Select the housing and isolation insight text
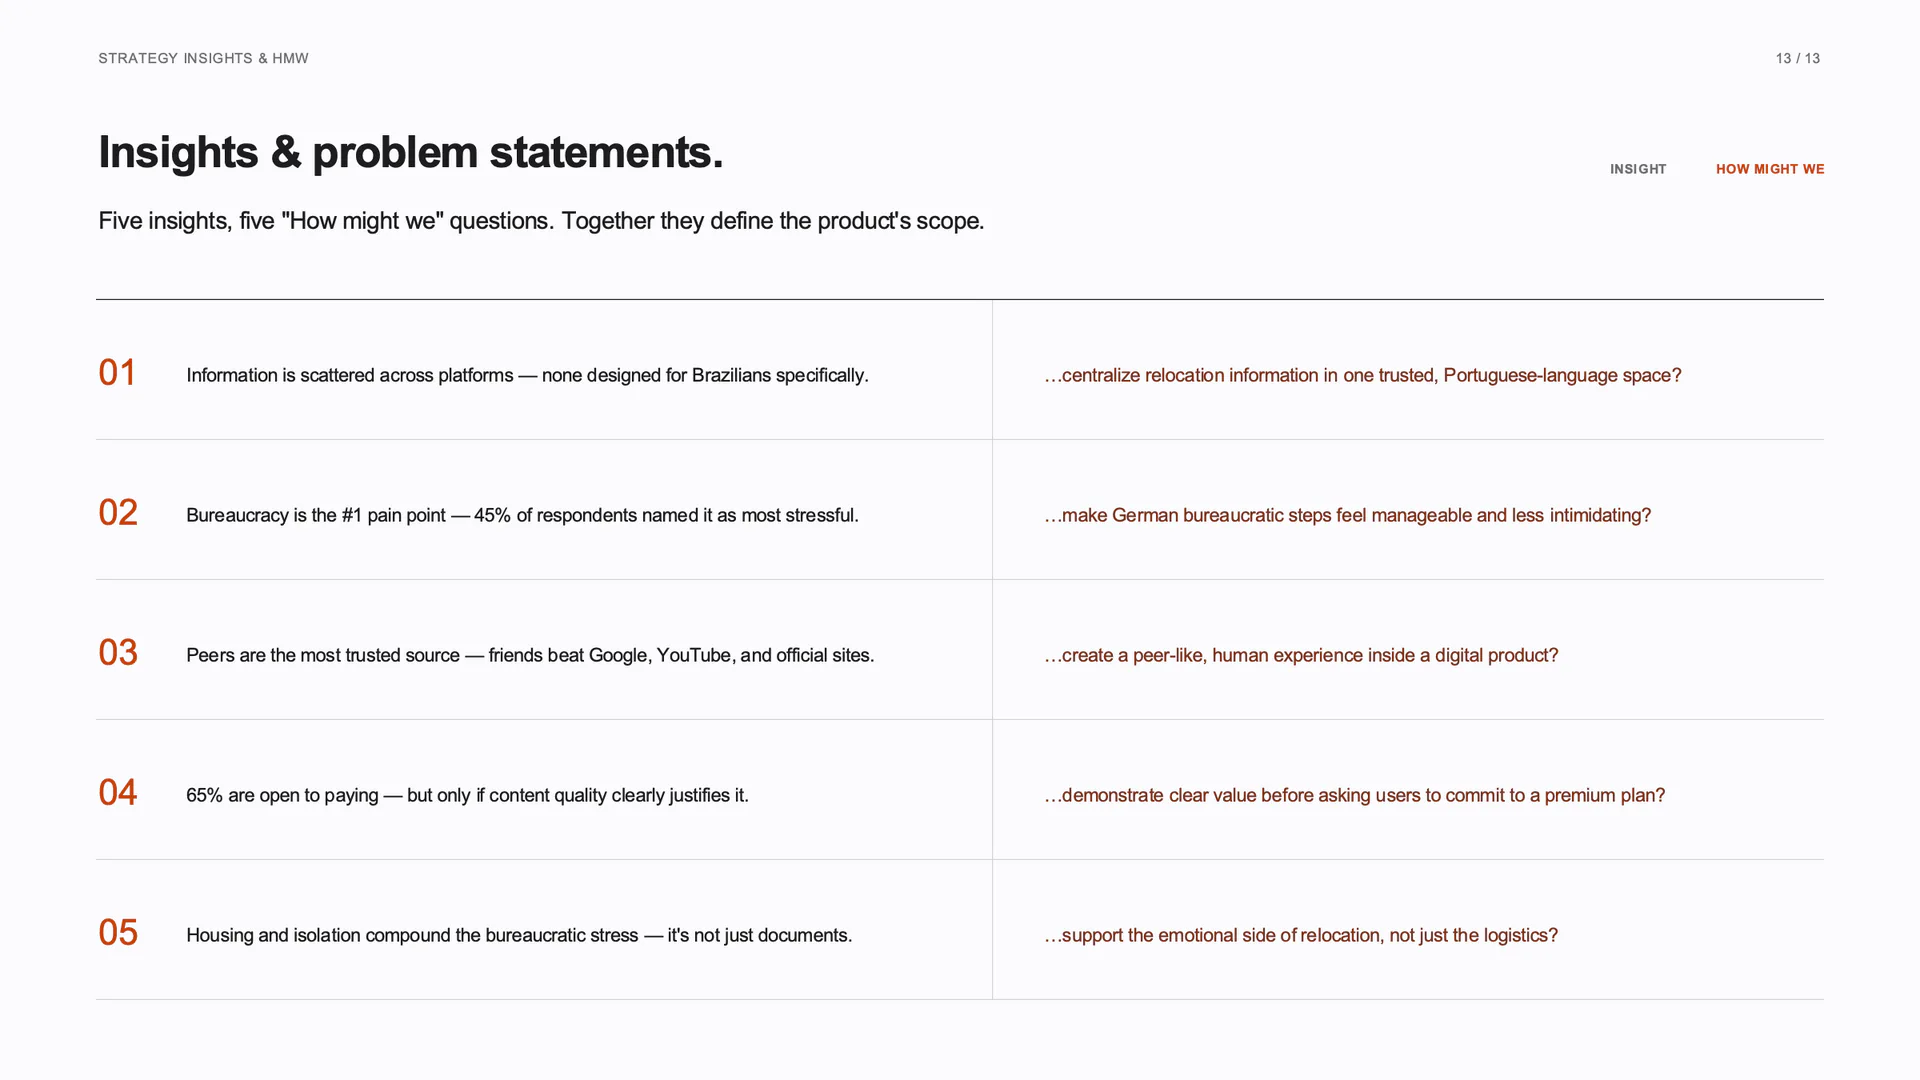Viewport: 1920px width, 1080px height. [519, 935]
